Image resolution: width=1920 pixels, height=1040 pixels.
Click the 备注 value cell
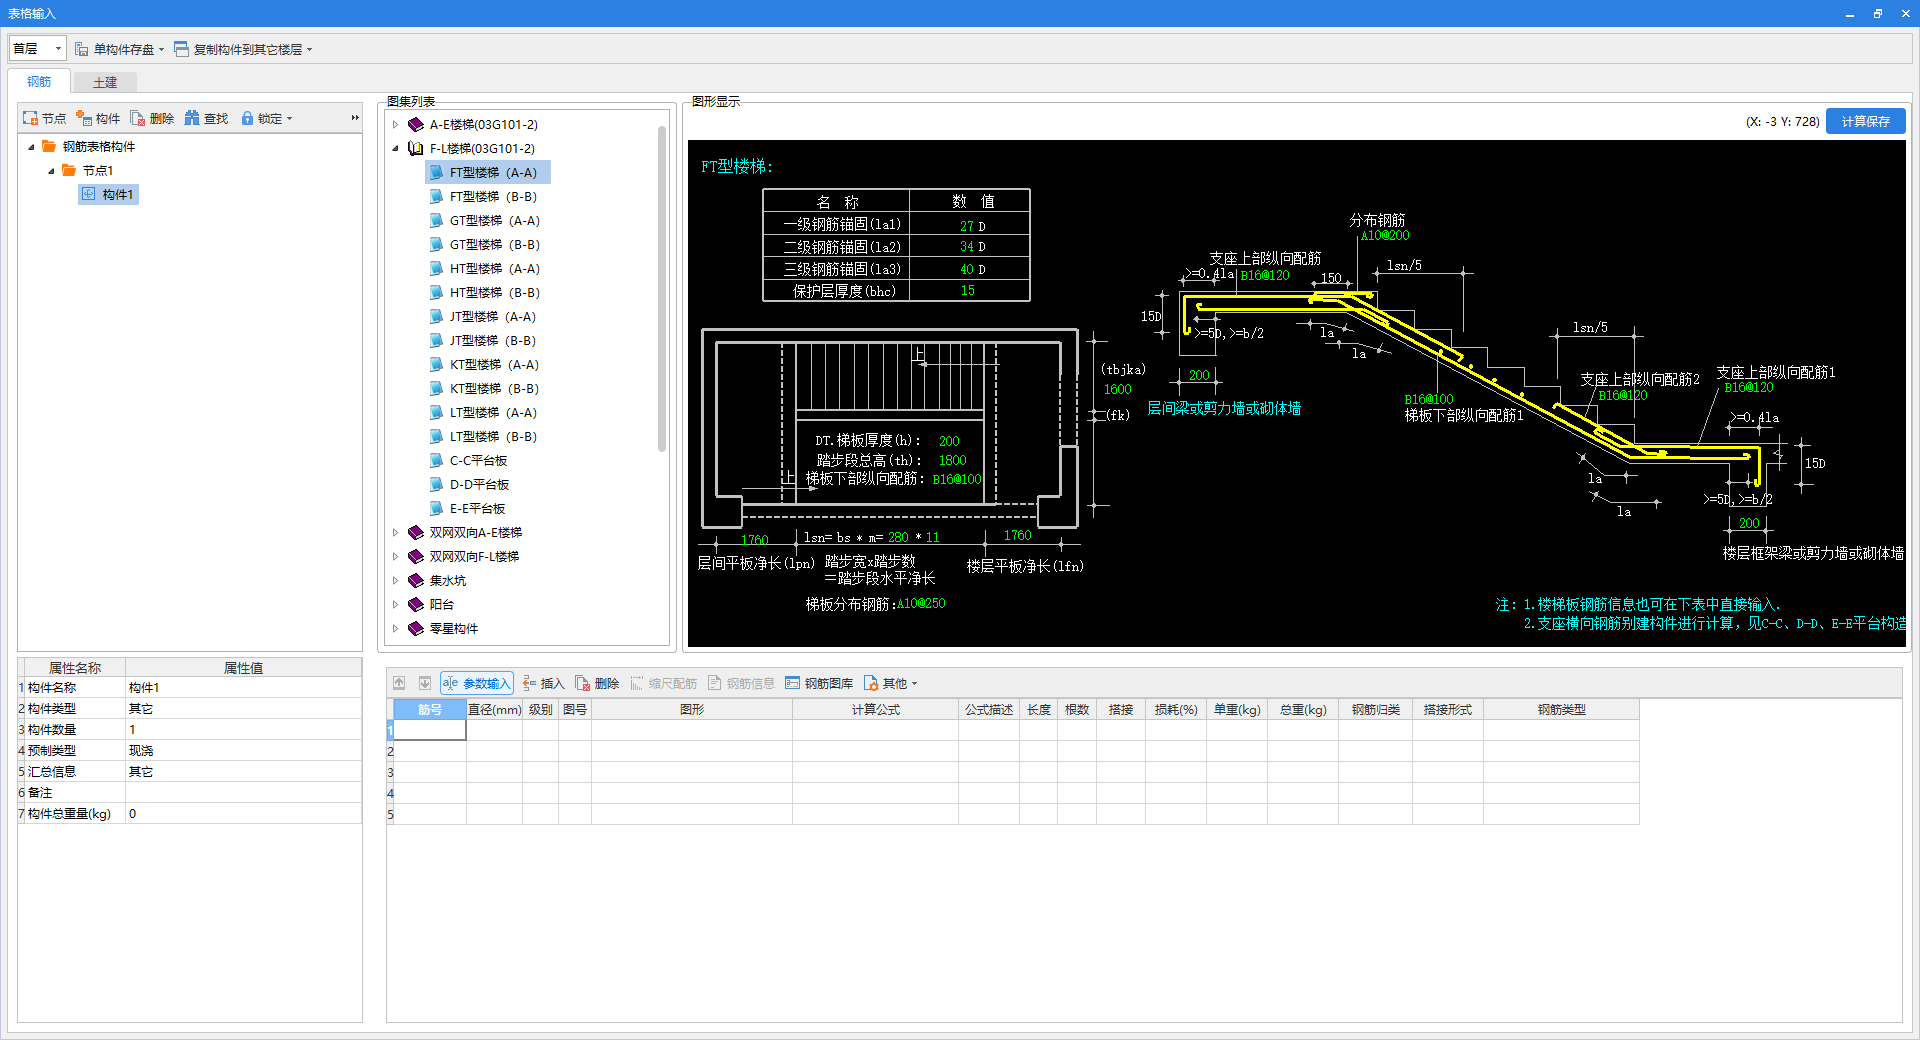pyautogui.click(x=243, y=793)
